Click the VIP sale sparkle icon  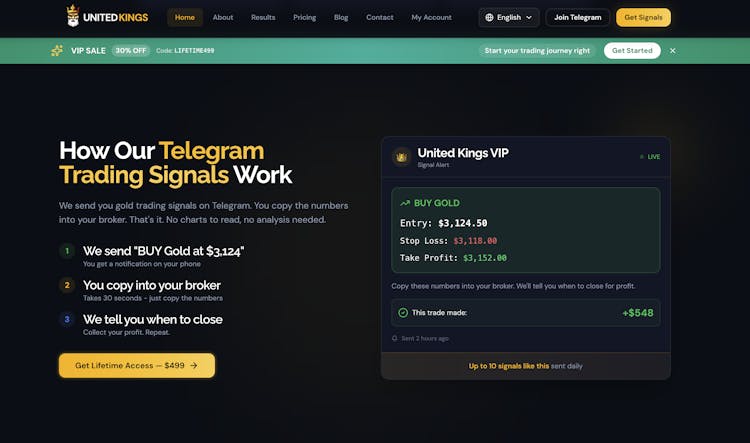57,50
